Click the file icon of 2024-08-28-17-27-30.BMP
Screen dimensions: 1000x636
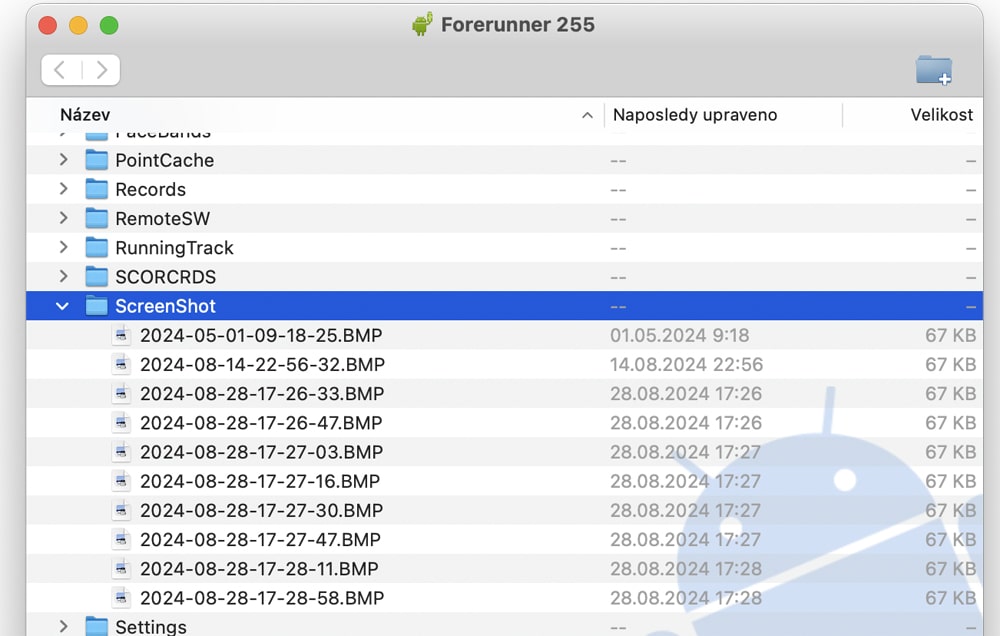click(x=121, y=510)
